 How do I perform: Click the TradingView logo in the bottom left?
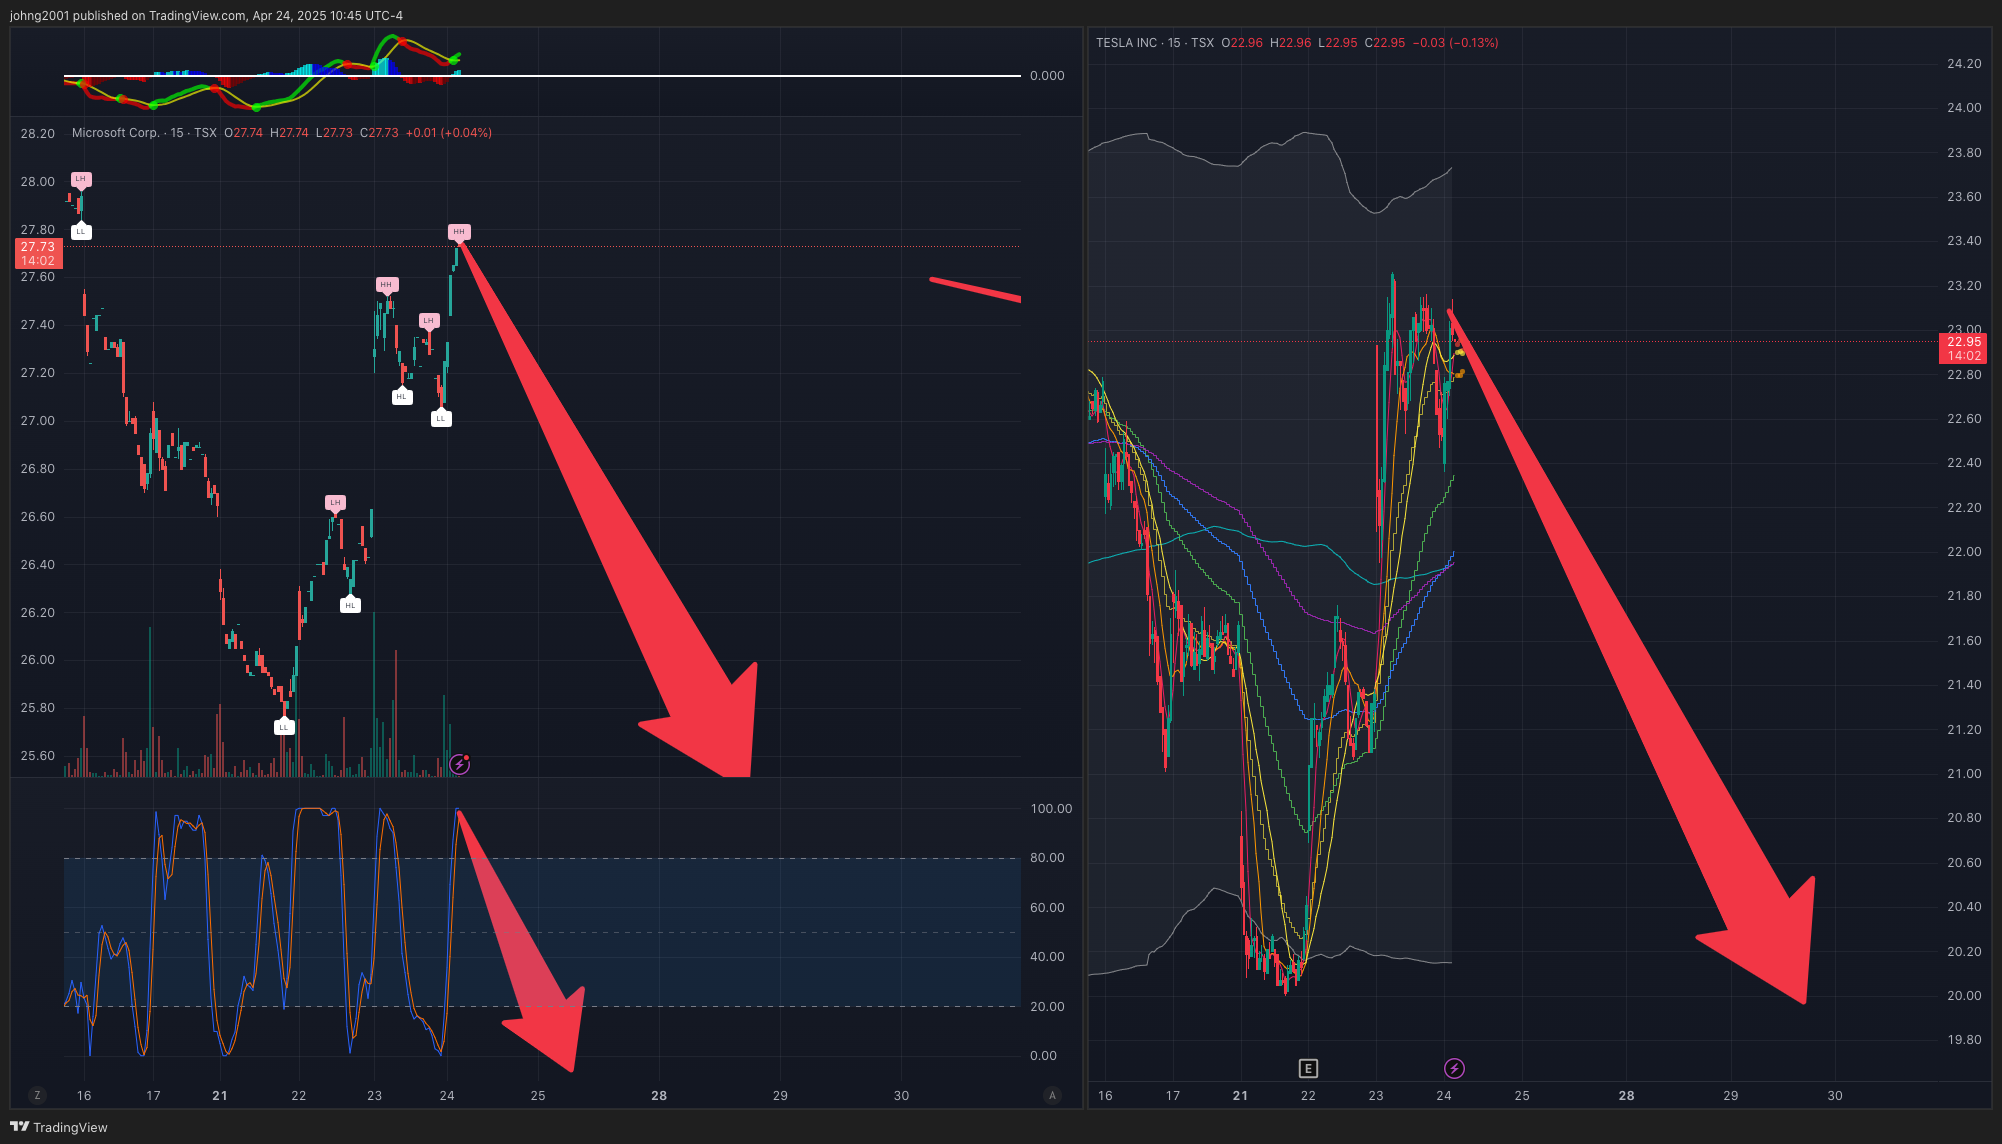coord(60,1127)
